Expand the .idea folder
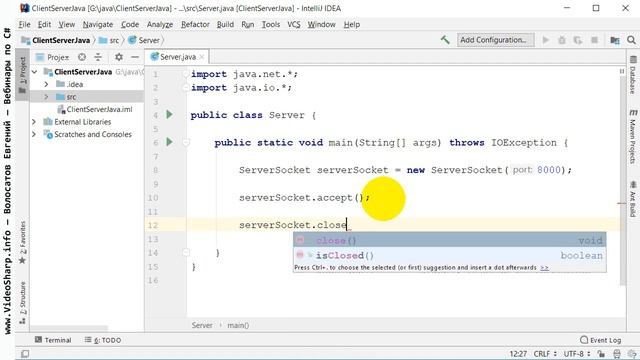 [x=46, y=84]
